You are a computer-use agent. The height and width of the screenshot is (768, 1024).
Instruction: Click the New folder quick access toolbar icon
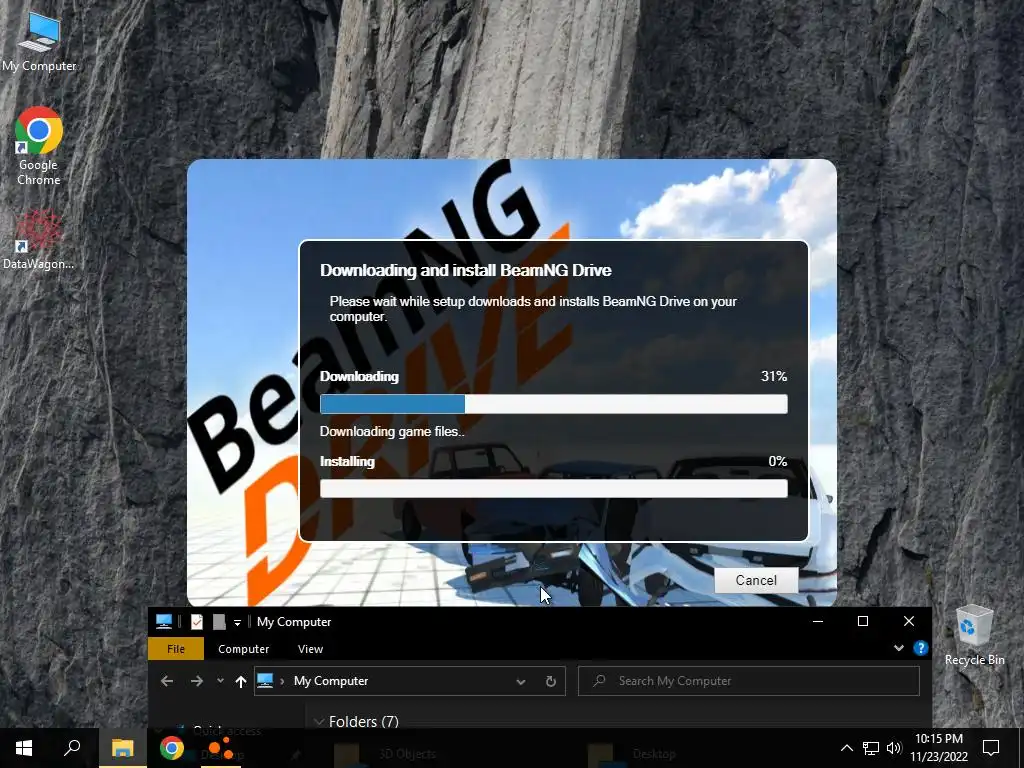(x=219, y=622)
